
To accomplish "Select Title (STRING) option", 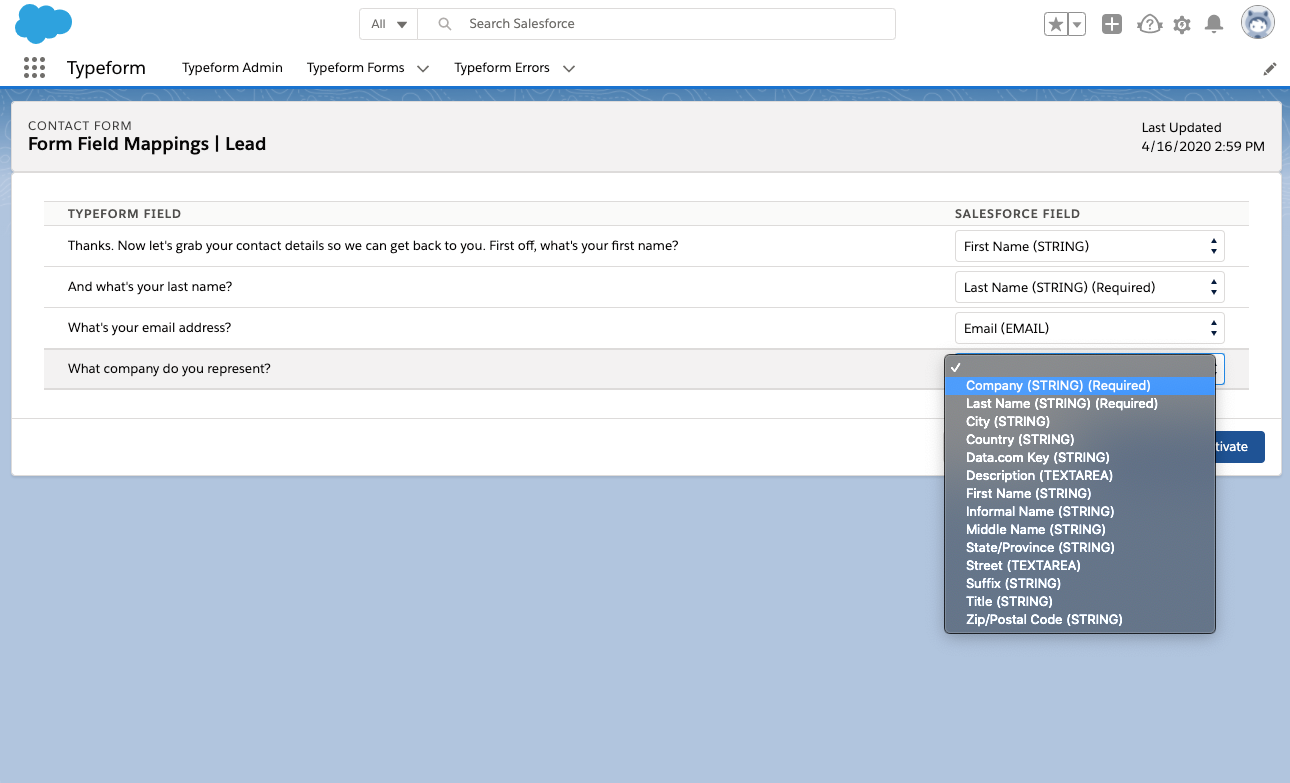I will 1080,601.
